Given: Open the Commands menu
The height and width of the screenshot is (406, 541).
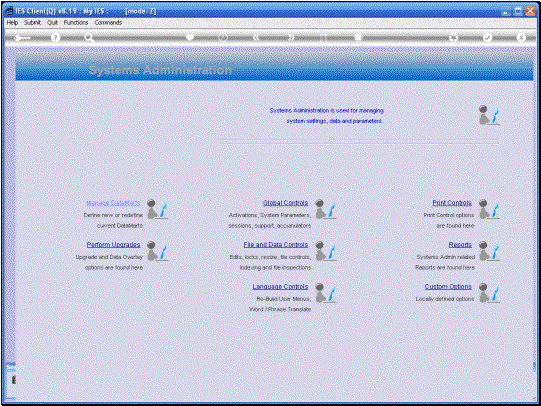Looking at the screenshot, I should click(x=108, y=22).
